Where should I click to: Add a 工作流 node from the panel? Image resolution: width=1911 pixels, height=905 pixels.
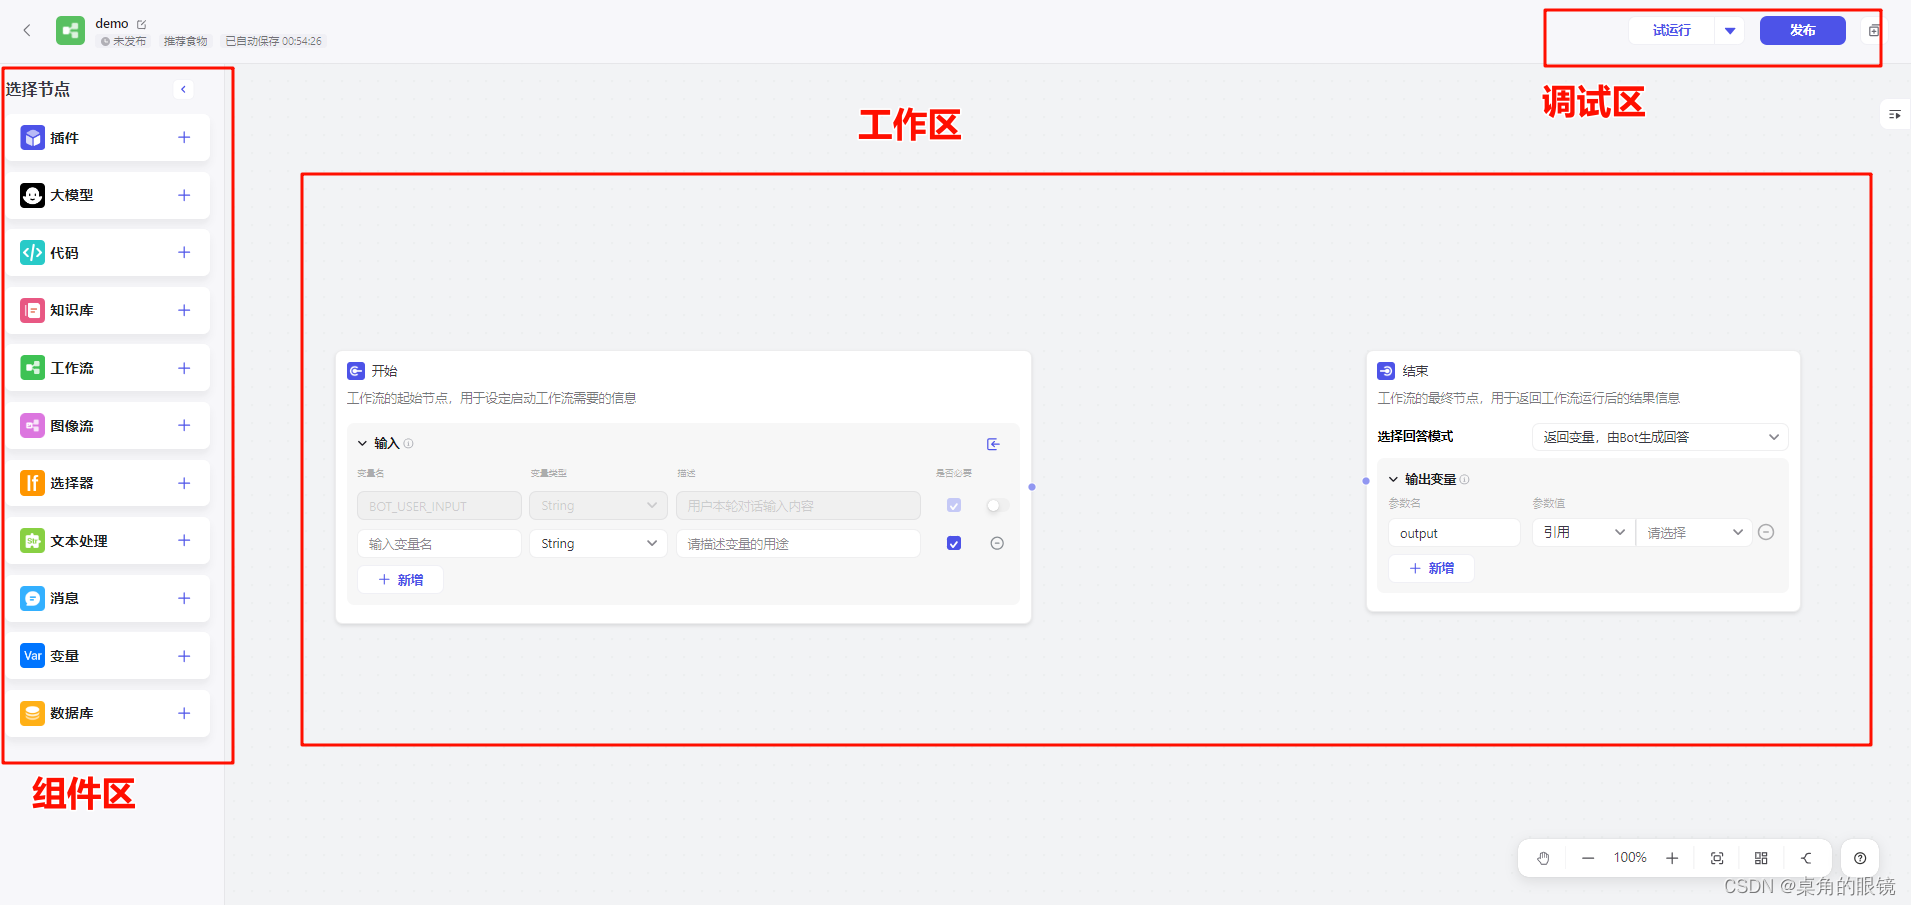184,367
